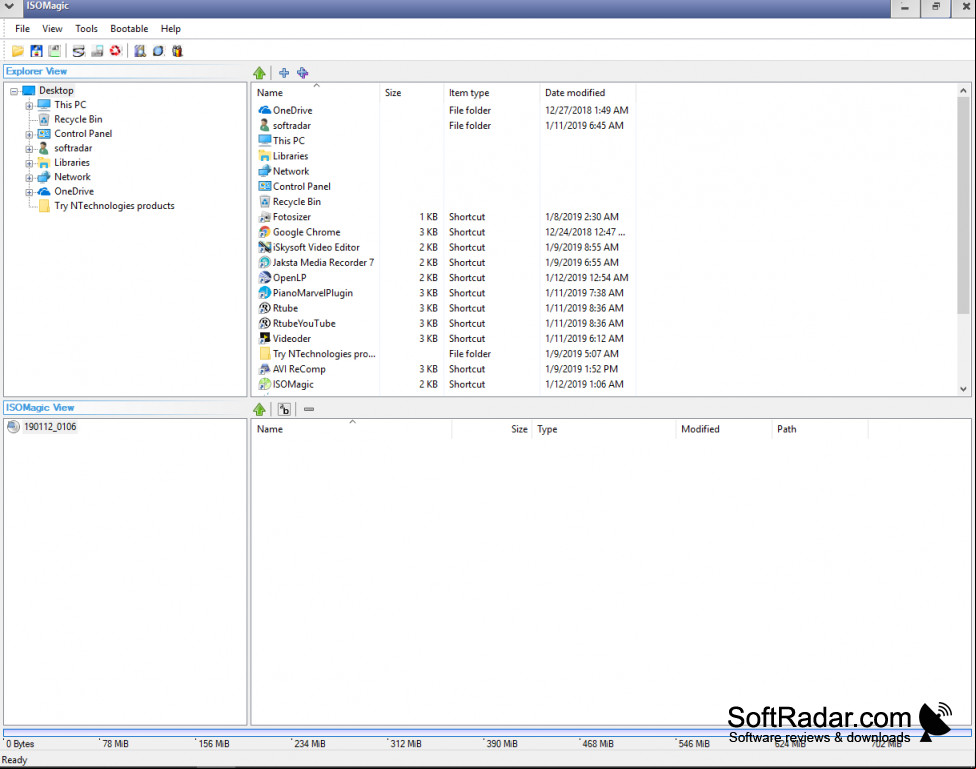Click the colorful books toolbar icon
The height and width of the screenshot is (769, 976).
[177, 51]
